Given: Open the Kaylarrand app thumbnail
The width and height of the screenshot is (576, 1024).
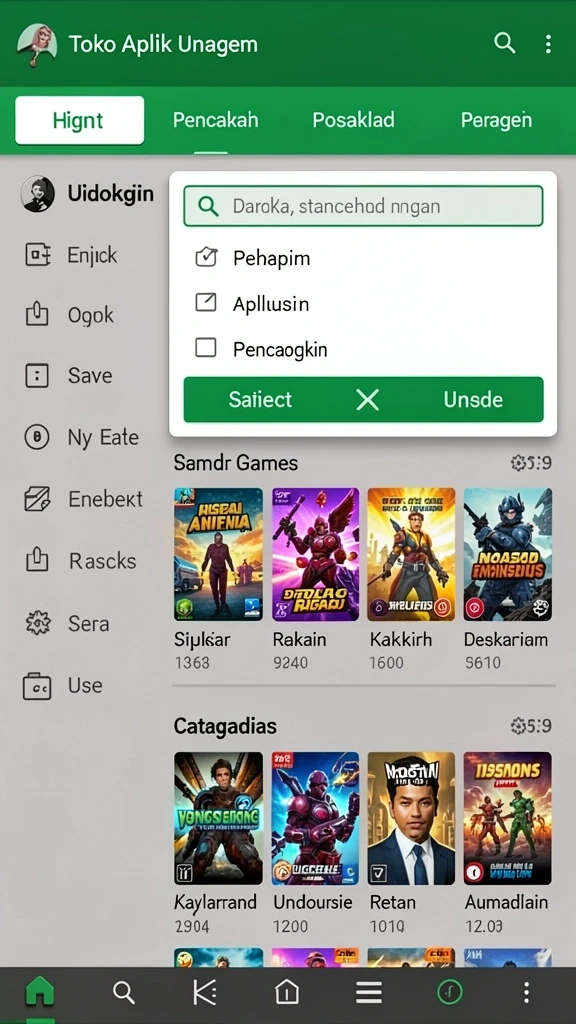Looking at the screenshot, I should point(218,818).
